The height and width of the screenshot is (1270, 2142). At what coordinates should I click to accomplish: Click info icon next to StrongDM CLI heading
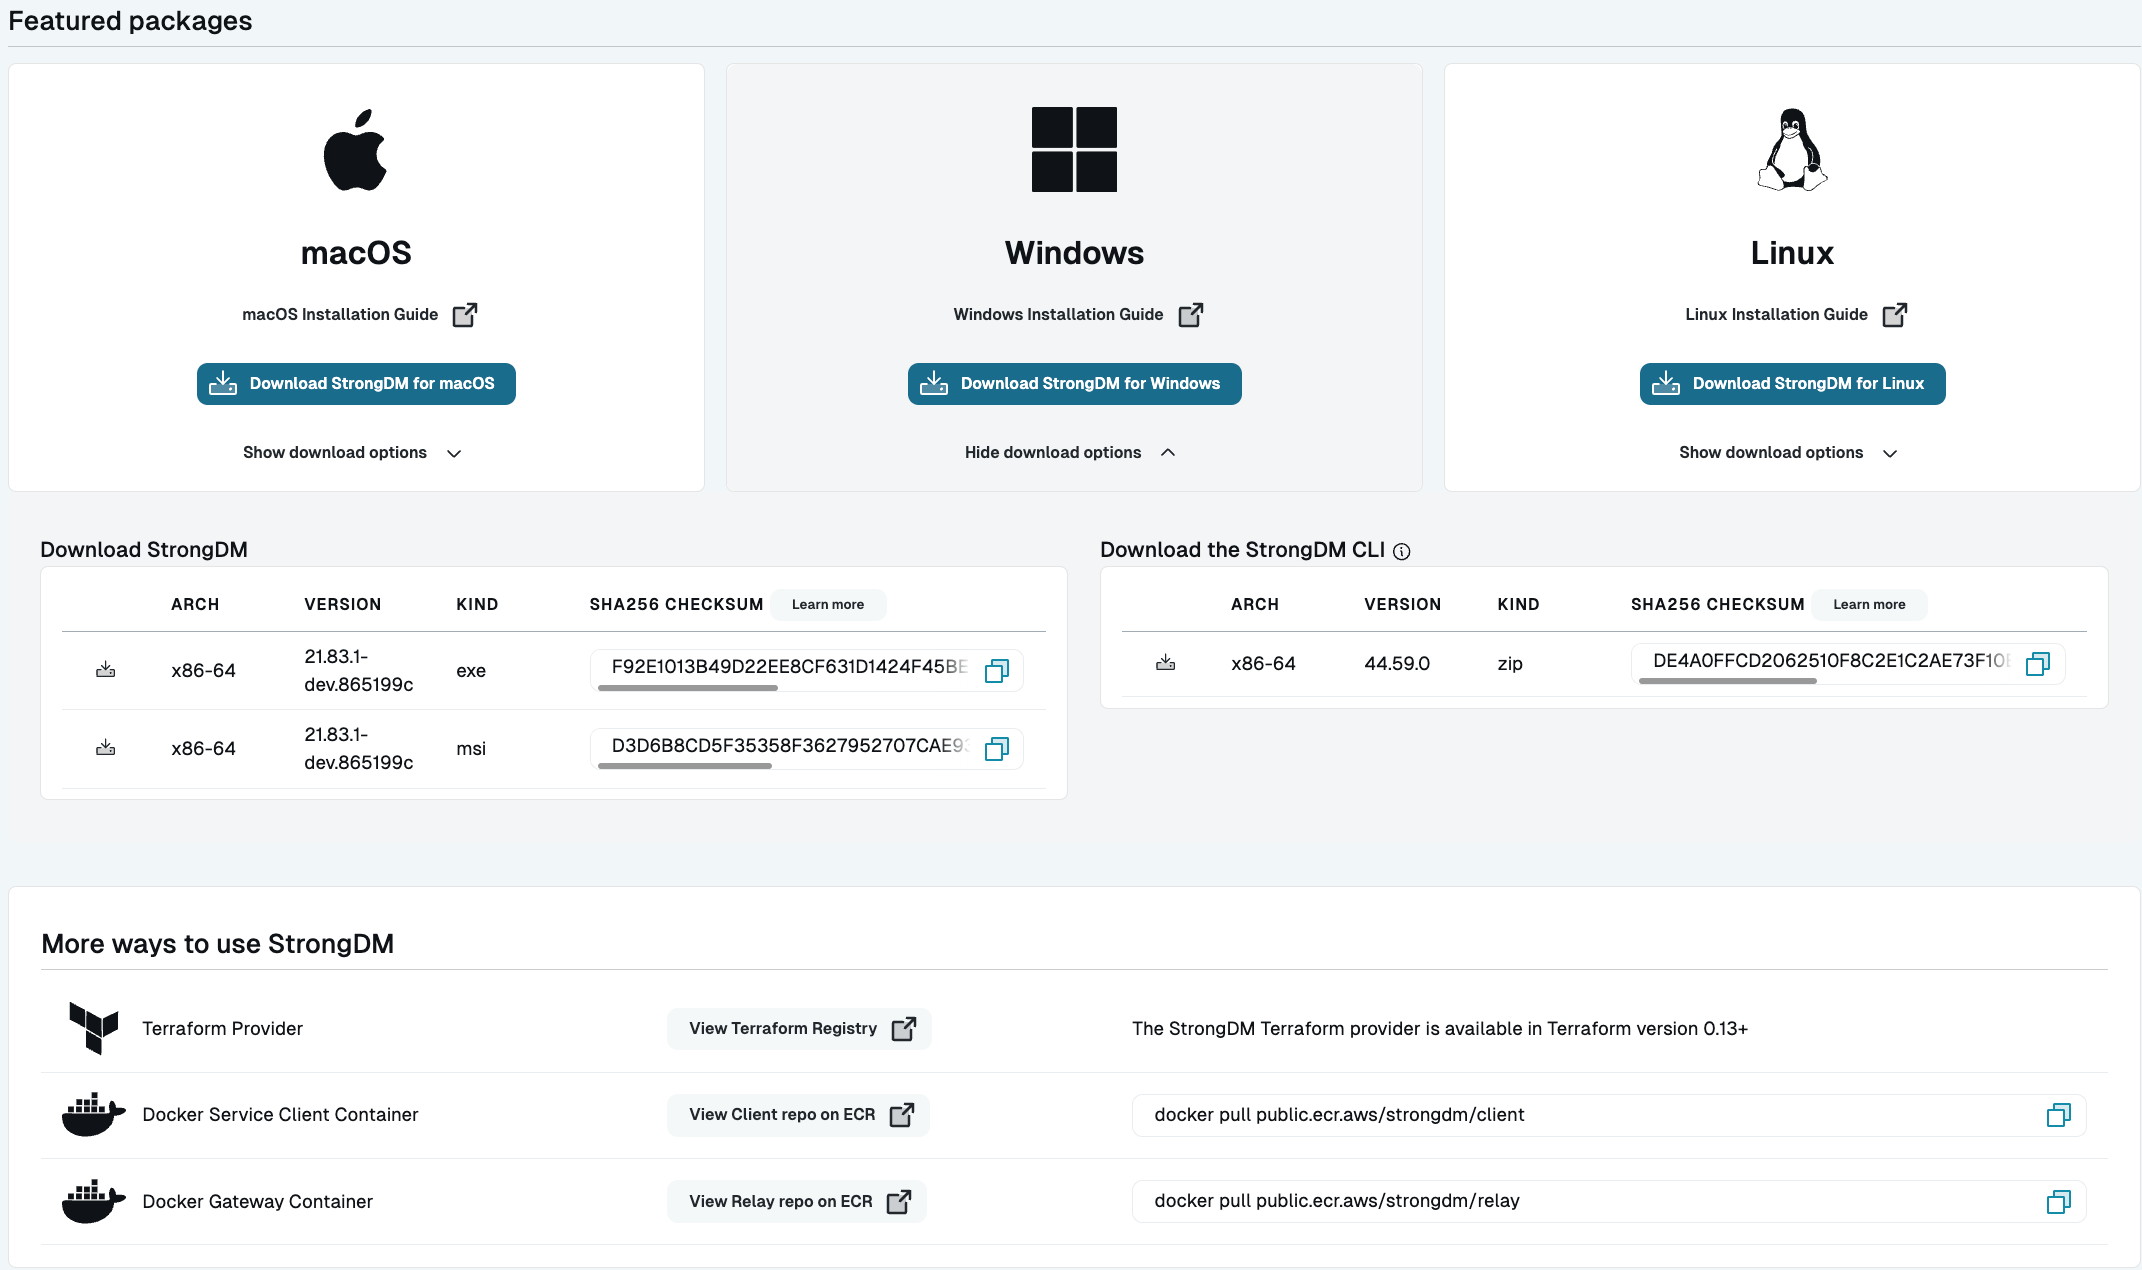pos(1402,551)
